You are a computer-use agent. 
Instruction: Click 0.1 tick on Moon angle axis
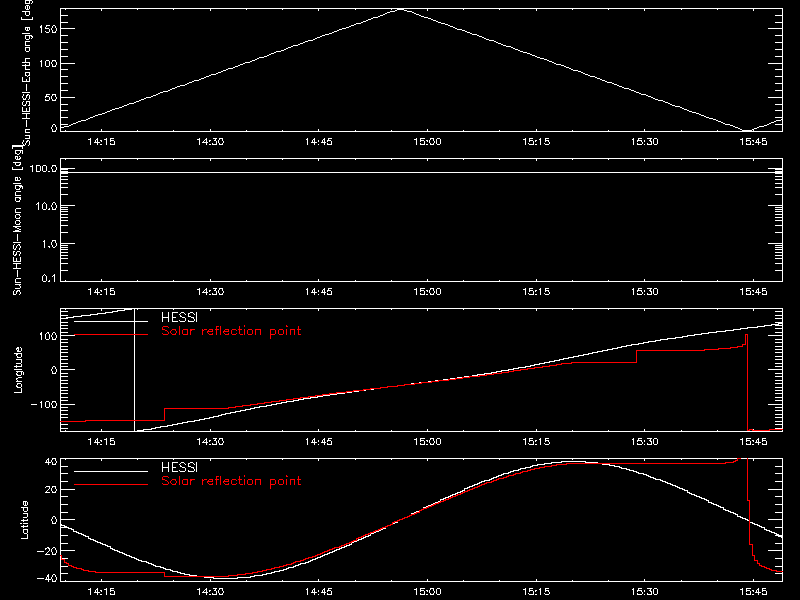pyautogui.click(x=49, y=278)
